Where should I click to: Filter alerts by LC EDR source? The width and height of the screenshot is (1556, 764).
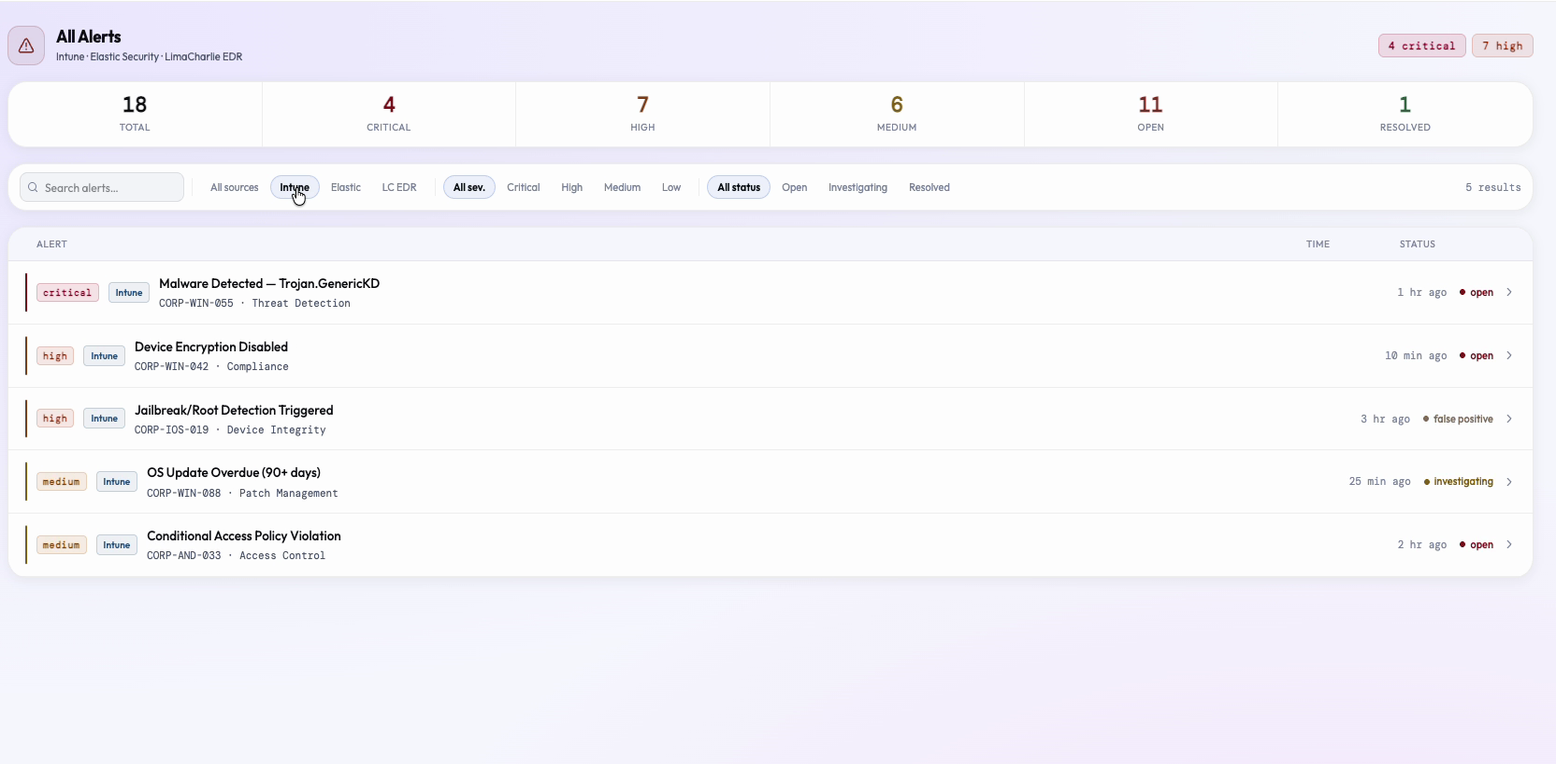tap(399, 187)
